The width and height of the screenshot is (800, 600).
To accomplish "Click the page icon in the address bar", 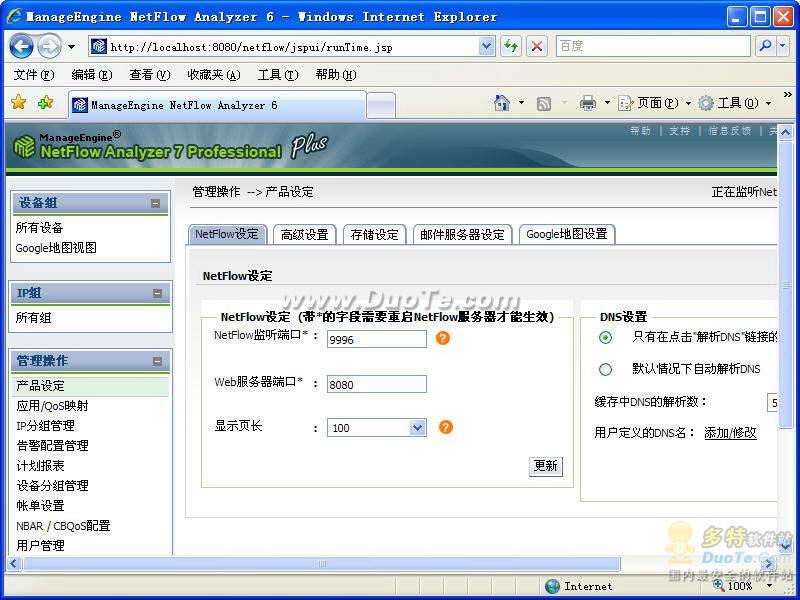I will [x=98, y=46].
